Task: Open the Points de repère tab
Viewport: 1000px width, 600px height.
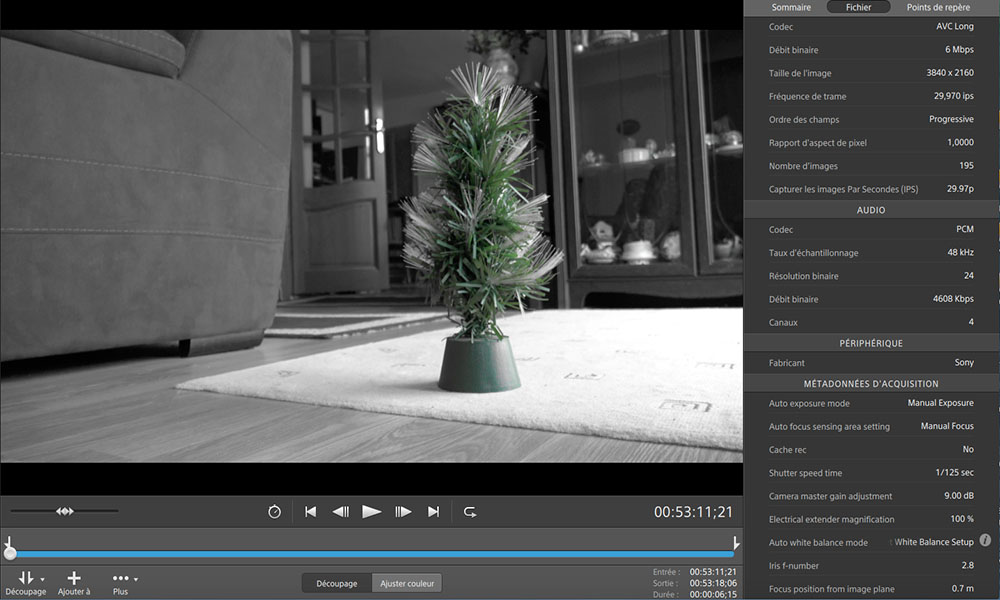Action: 937,7
